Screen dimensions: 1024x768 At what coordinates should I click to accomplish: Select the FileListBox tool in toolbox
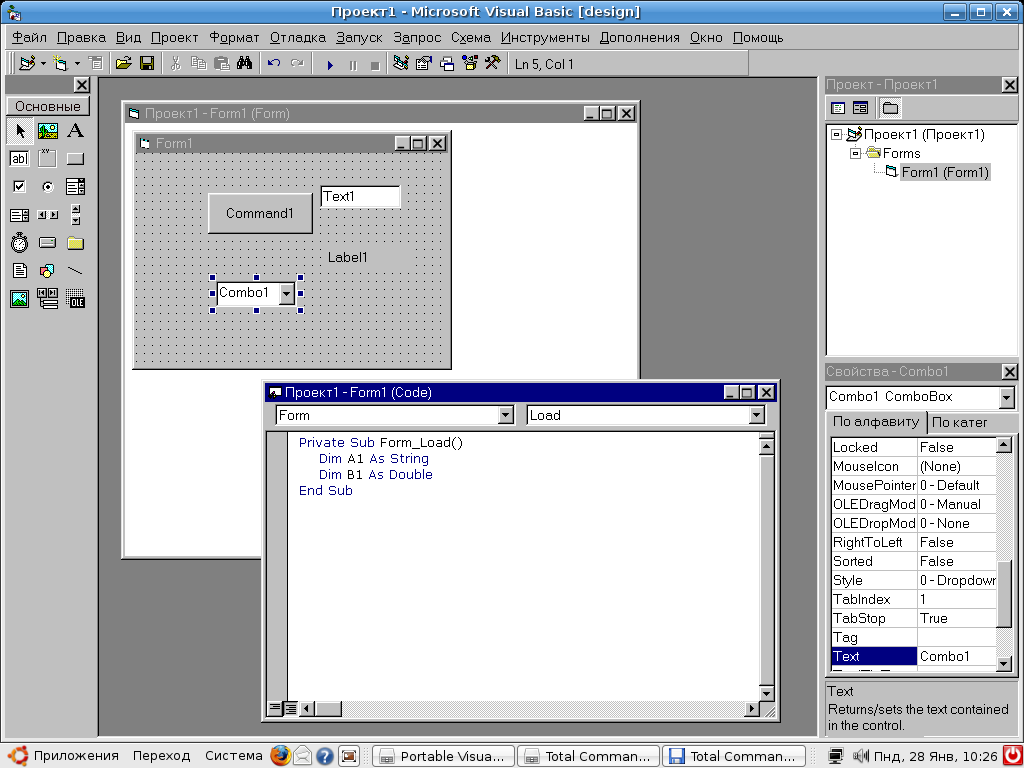[20, 270]
